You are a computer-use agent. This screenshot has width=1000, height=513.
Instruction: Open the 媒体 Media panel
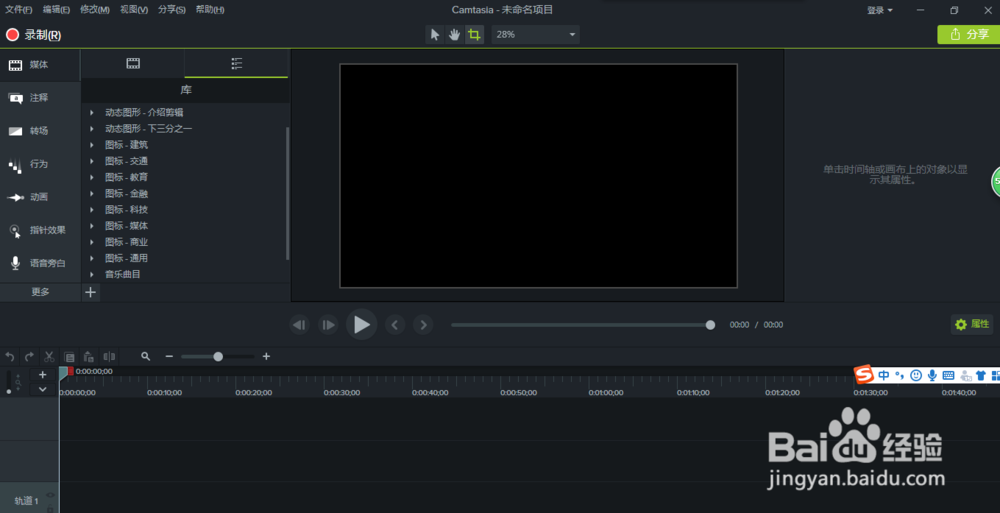point(40,65)
